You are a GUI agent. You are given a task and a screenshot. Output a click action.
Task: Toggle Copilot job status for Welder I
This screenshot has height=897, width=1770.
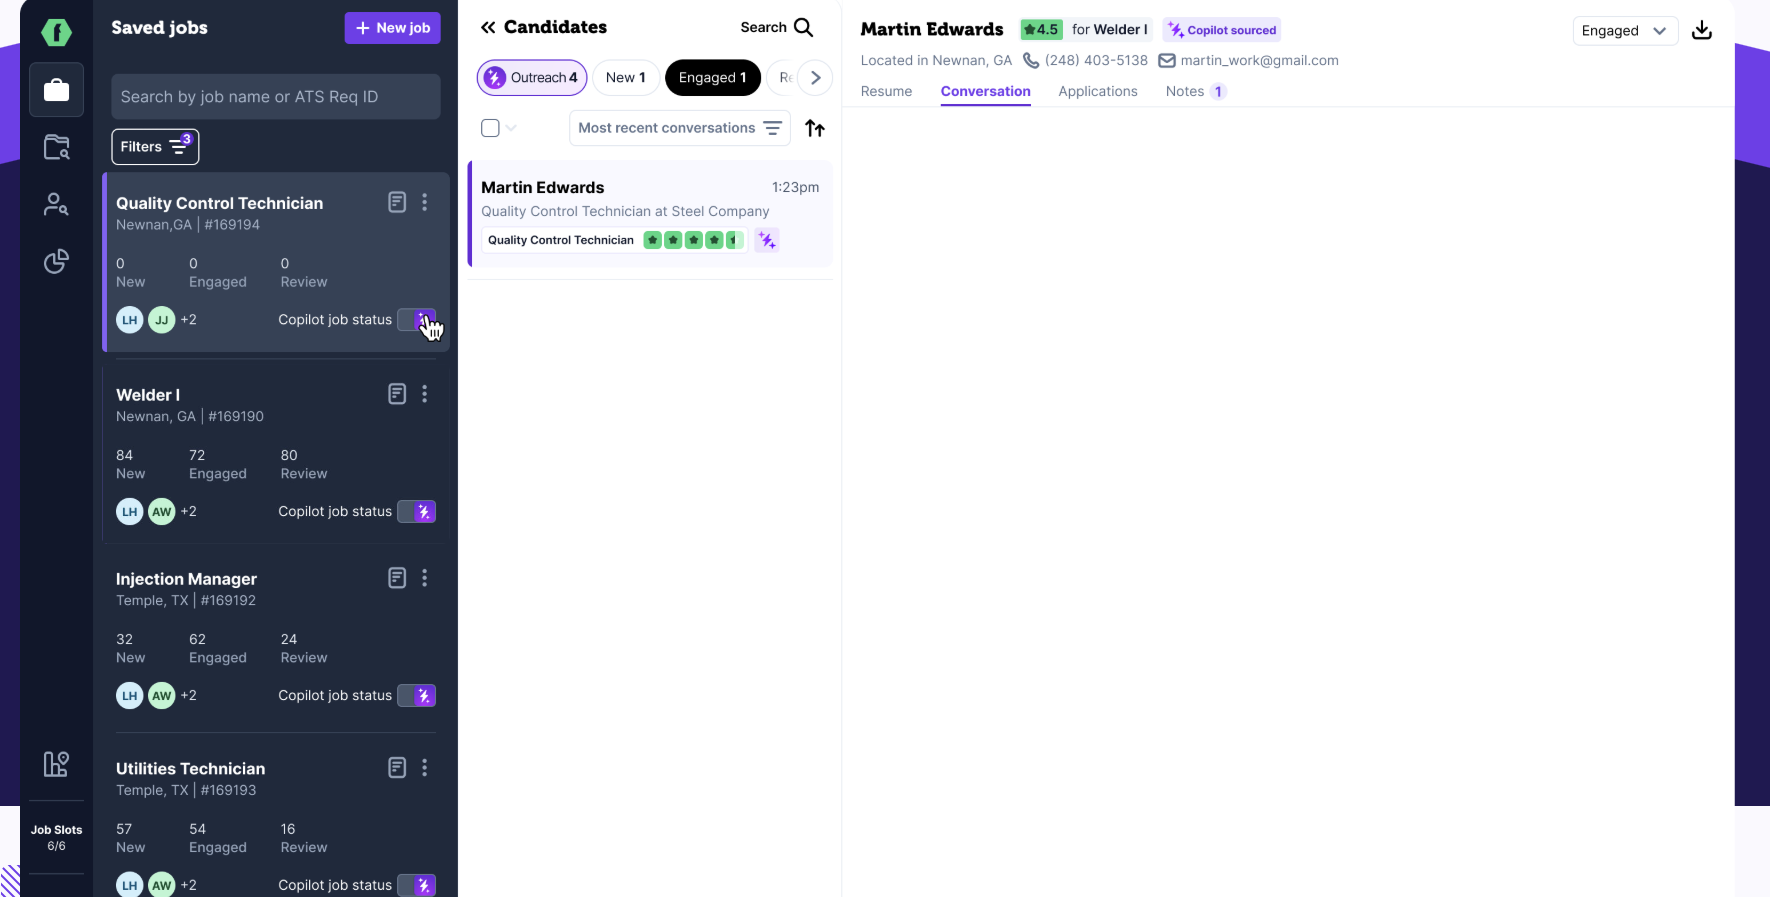coord(417,512)
